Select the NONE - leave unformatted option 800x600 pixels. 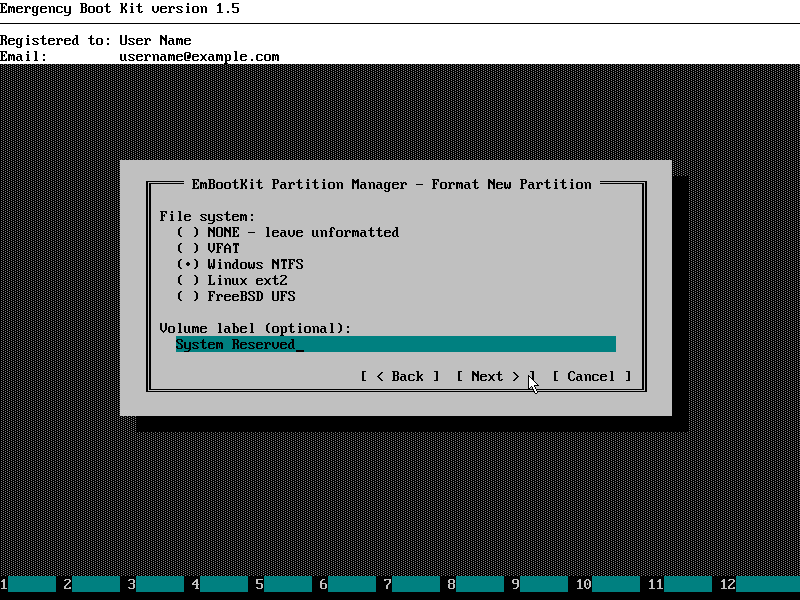coord(288,232)
